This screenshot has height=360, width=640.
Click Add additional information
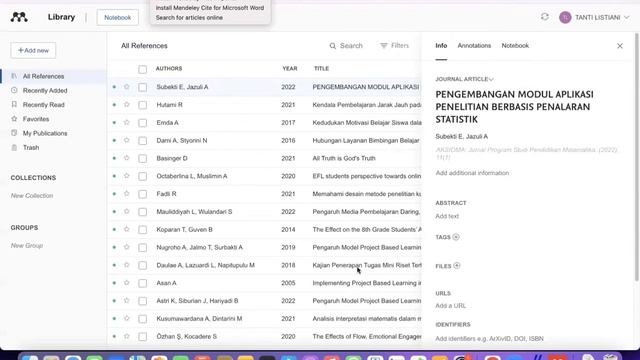tap(472, 173)
